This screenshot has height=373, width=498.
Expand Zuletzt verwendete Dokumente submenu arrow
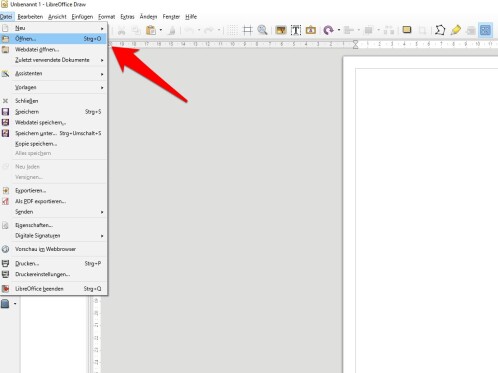(x=102, y=60)
